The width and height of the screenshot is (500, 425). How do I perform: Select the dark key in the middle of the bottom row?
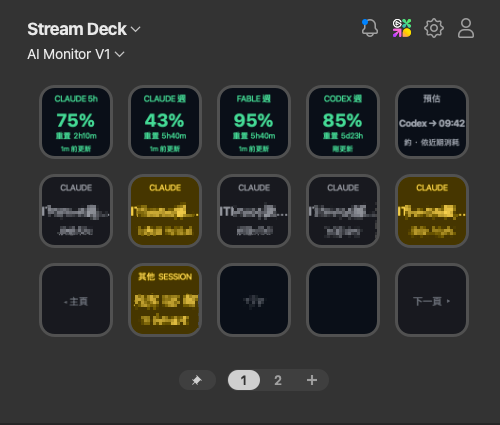[254, 300]
